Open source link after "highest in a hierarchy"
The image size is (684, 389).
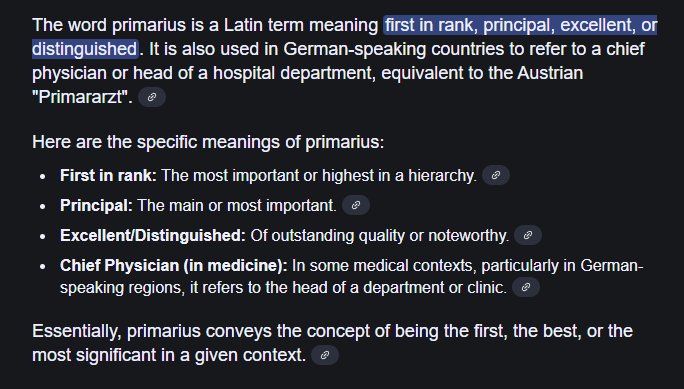click(x=496, y=175)
